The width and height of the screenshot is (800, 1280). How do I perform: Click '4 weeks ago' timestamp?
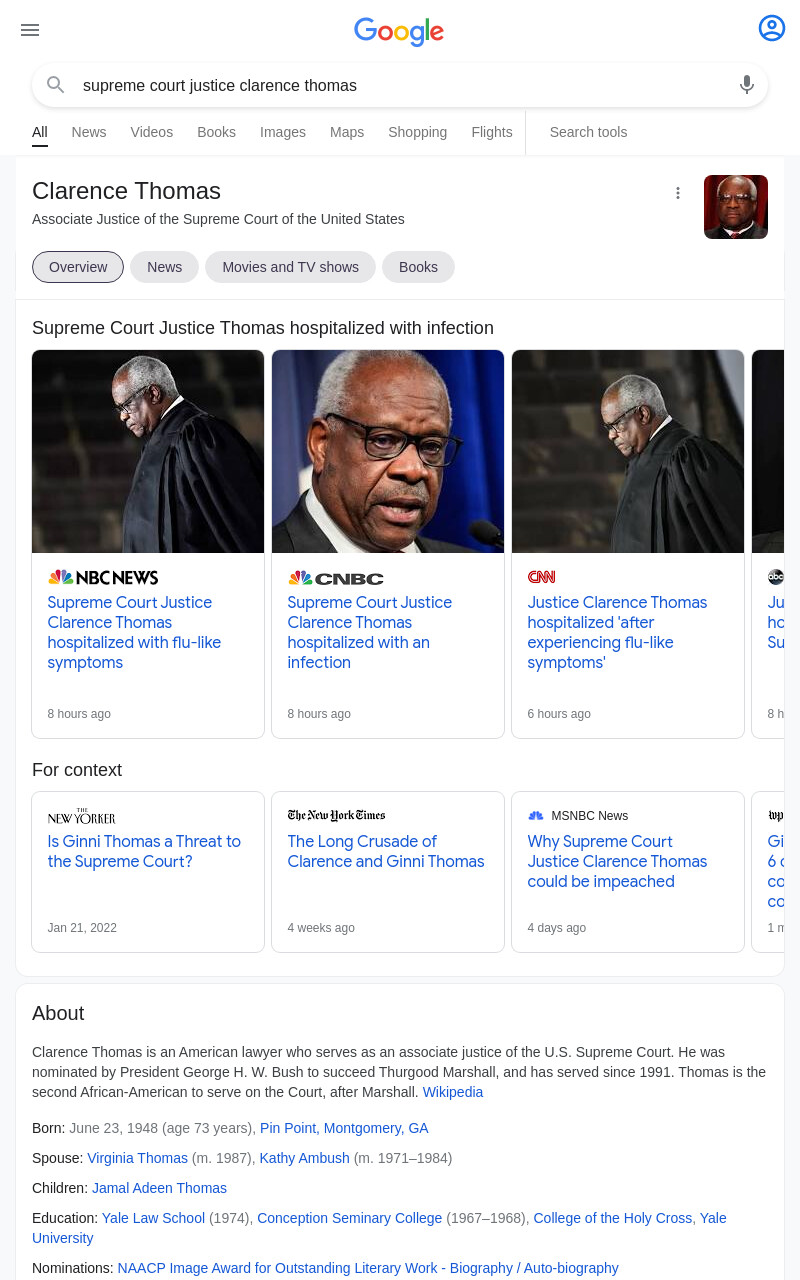point(321,928)
